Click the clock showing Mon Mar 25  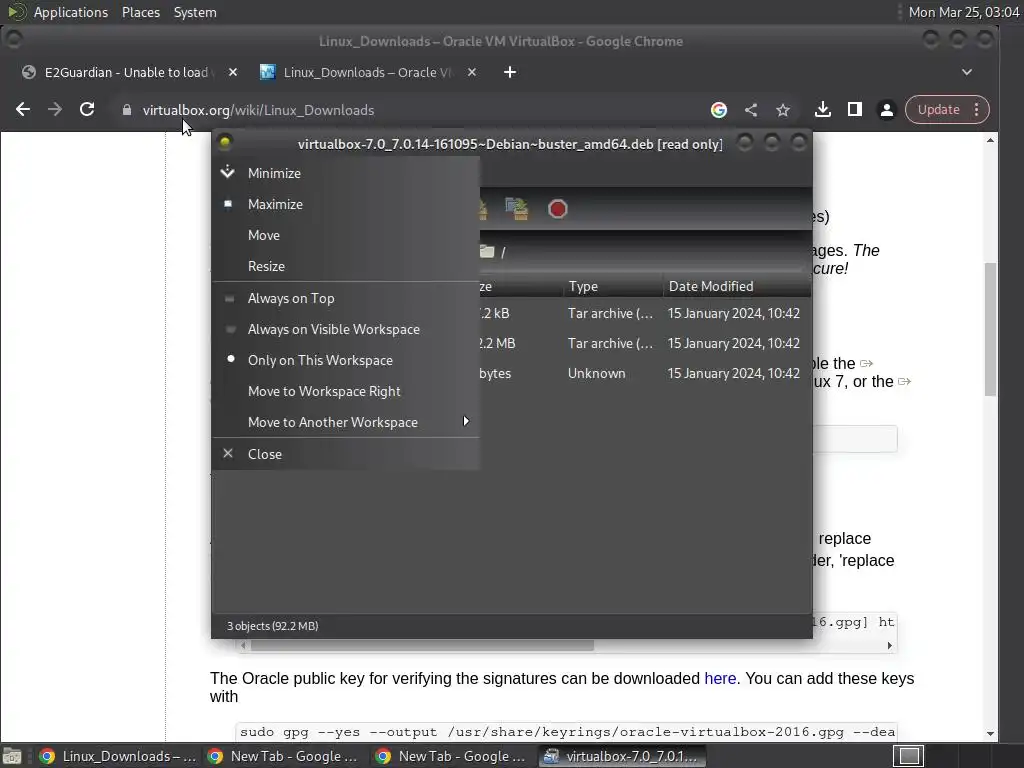(x=964, y=12)
